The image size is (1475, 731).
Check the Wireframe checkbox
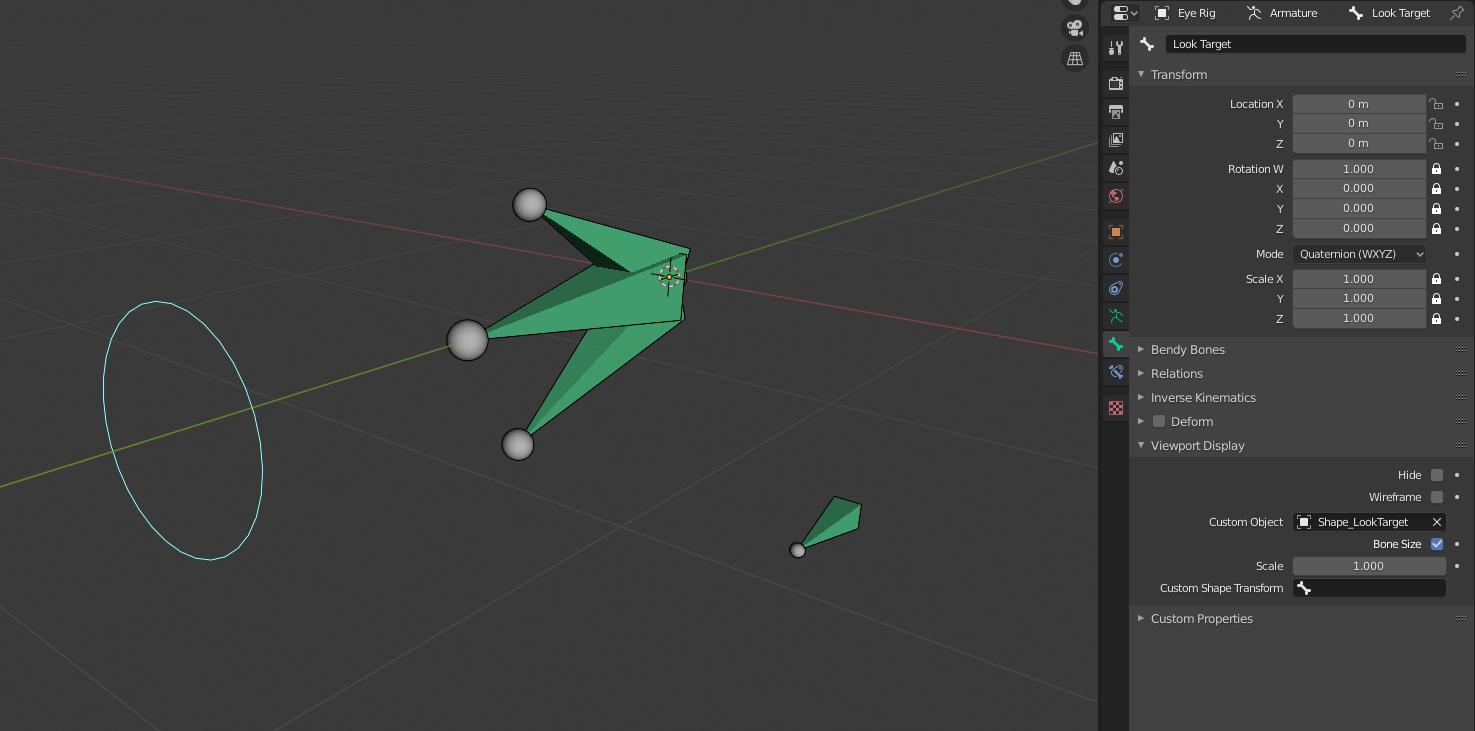(1437, 497)
